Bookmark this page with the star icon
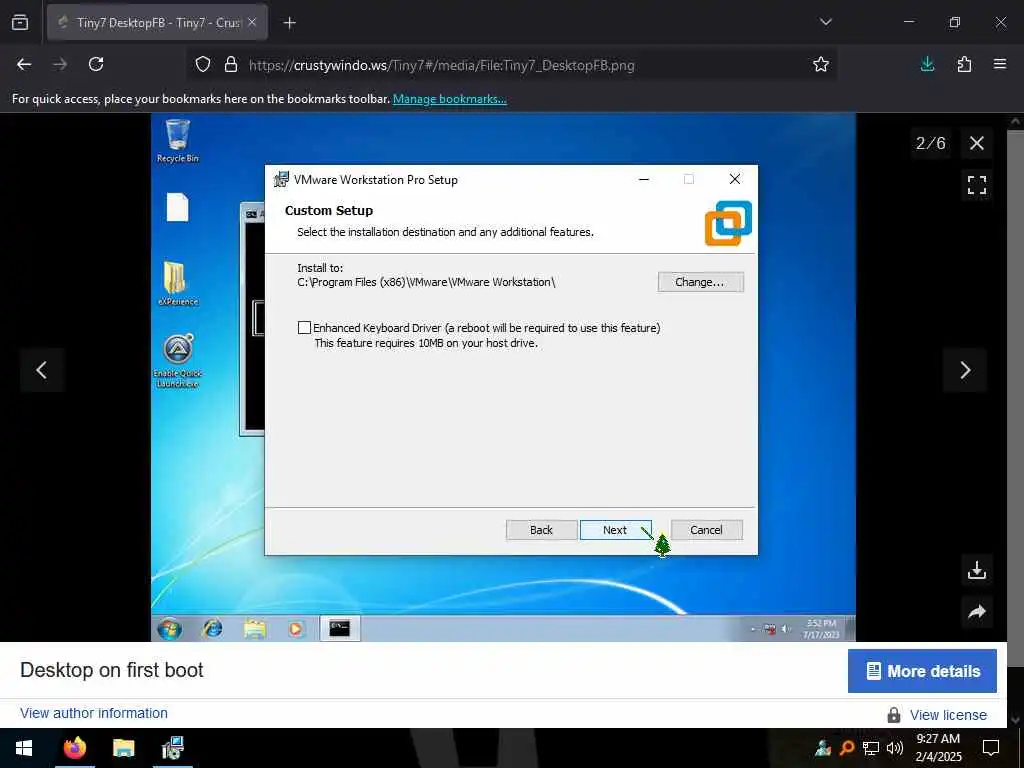1024x768 pixels. (x=821, y=65)
